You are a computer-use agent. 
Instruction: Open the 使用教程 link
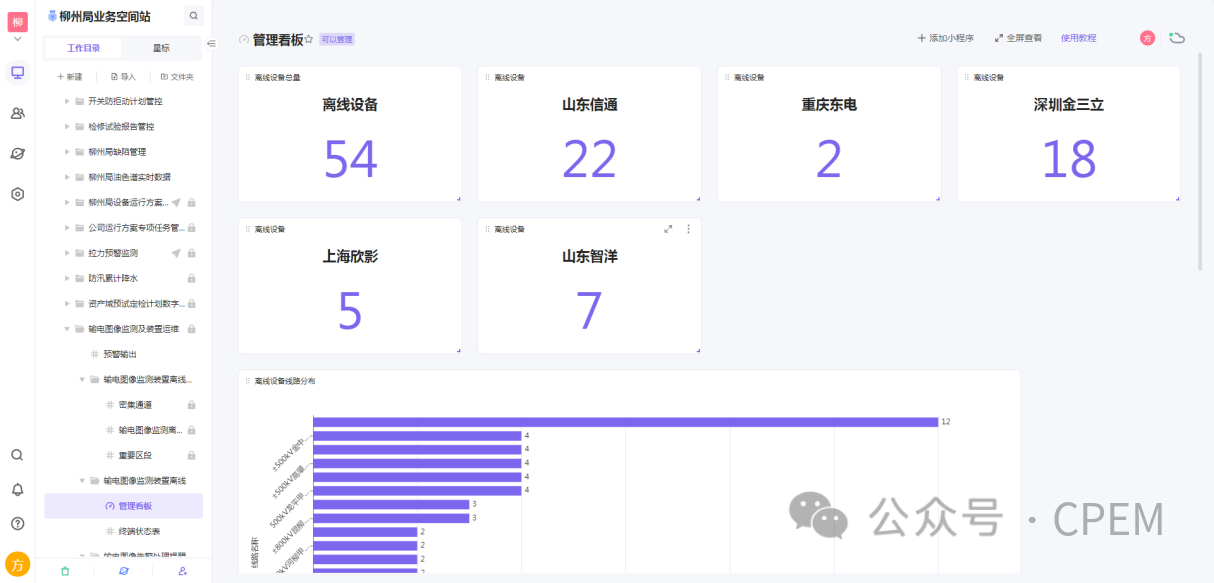[x=1078, y=38]
